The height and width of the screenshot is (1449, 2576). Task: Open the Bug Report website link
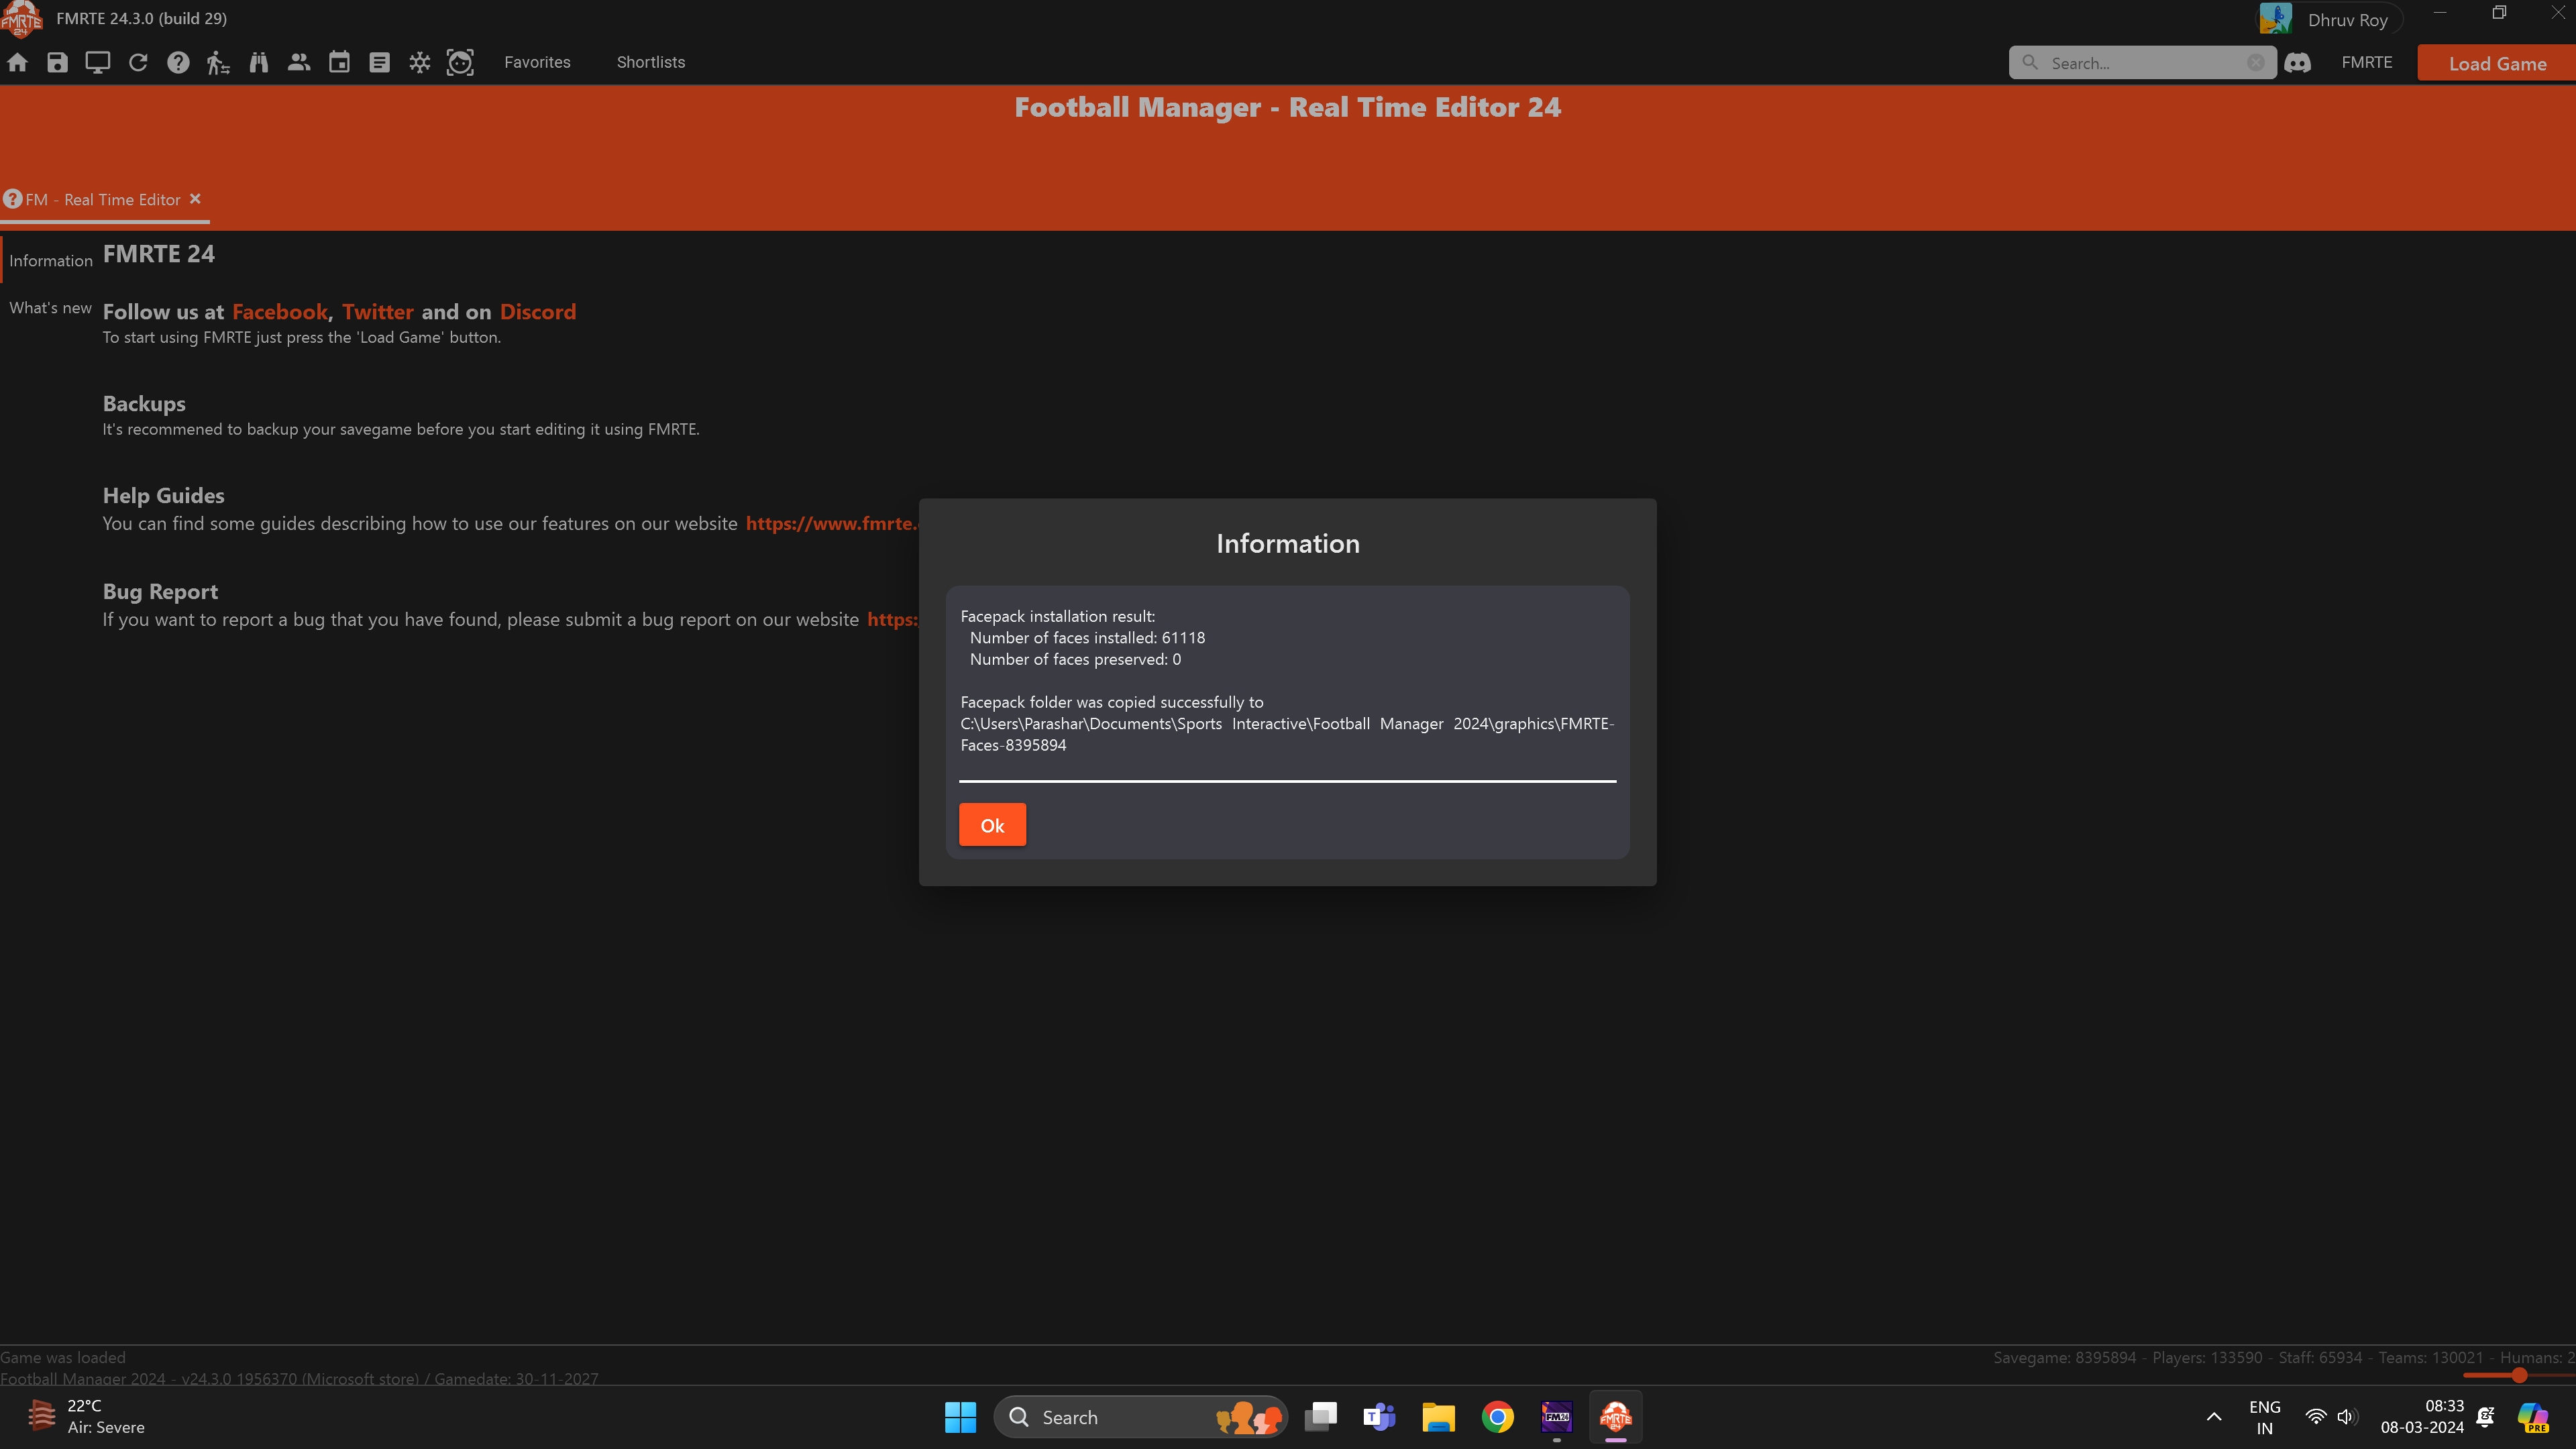pyautogui.click(x=892, y=619)
